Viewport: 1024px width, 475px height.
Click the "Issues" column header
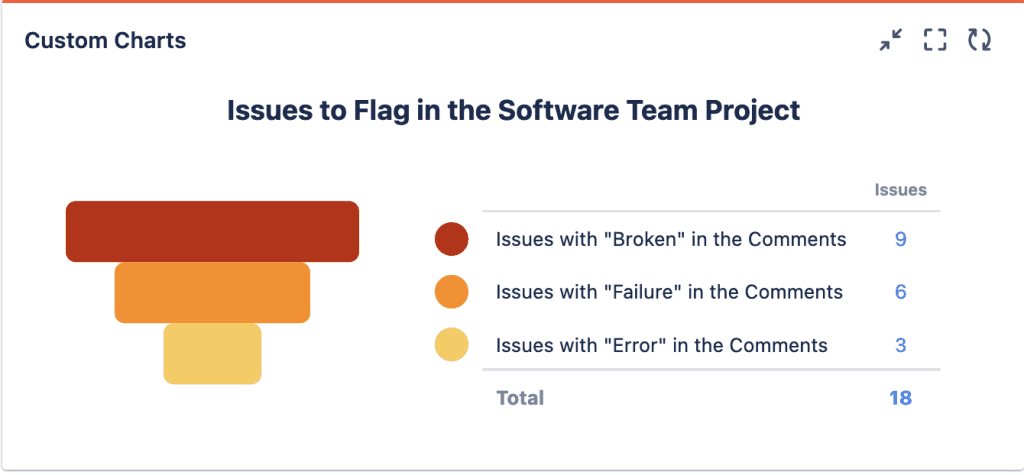(x=900, y=190)
